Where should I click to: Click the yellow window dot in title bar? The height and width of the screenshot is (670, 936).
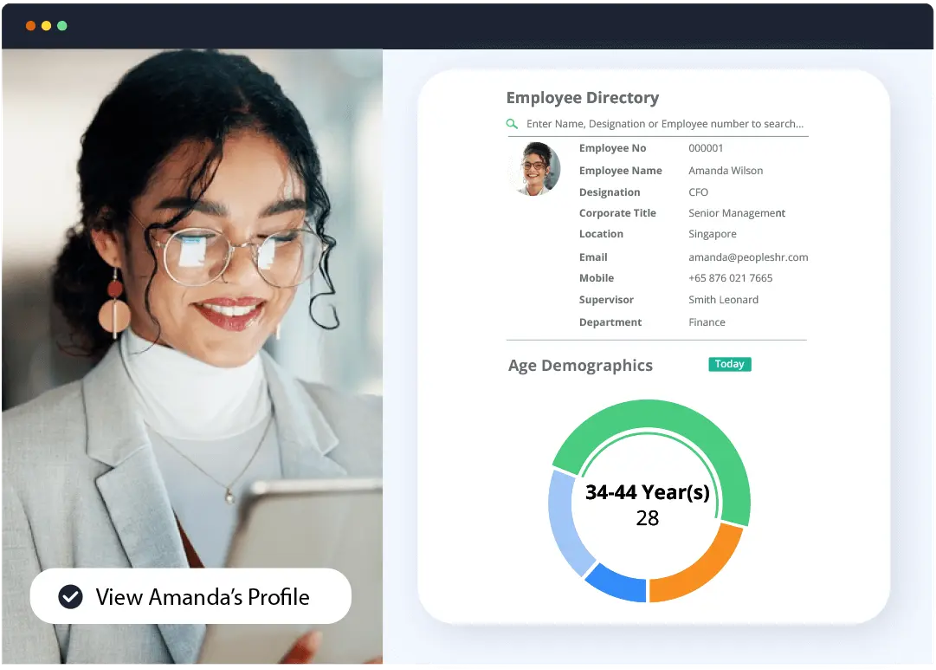(x=46, y=26)
